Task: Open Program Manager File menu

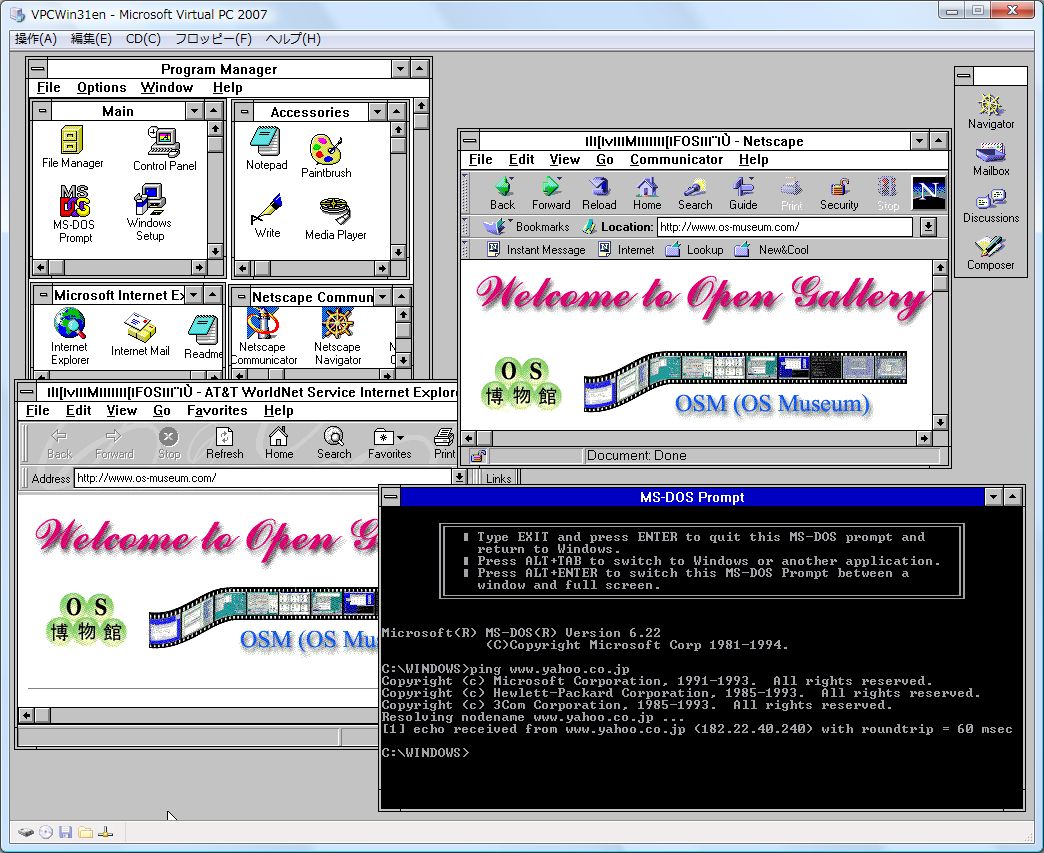Action: 49,87
